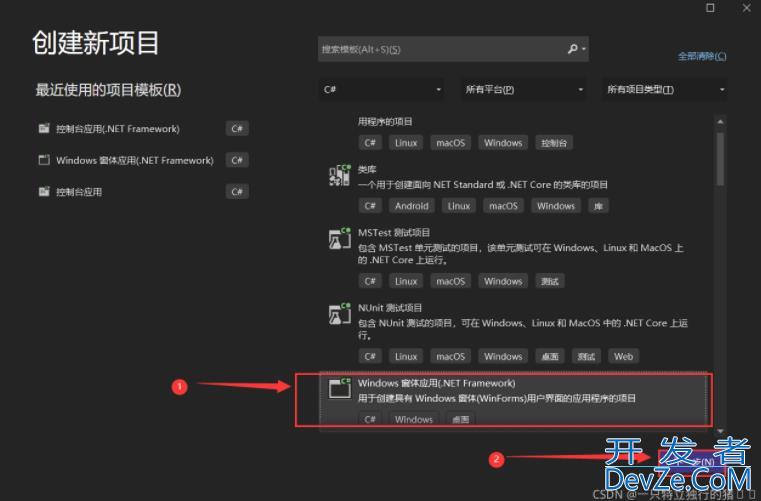
Task: Click template list scrollbar down arrow
Action: 720,431
